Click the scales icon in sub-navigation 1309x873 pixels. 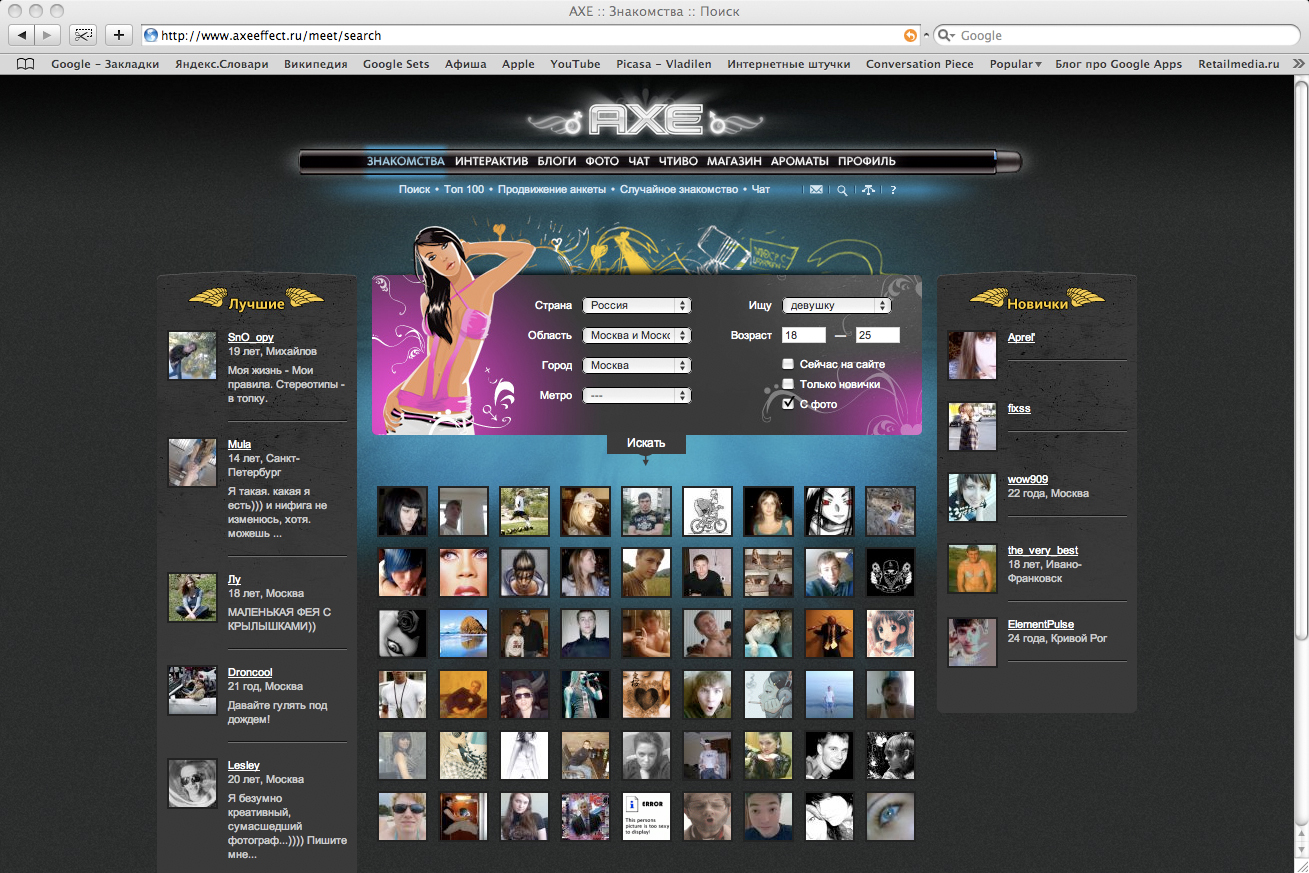[868, 190]
